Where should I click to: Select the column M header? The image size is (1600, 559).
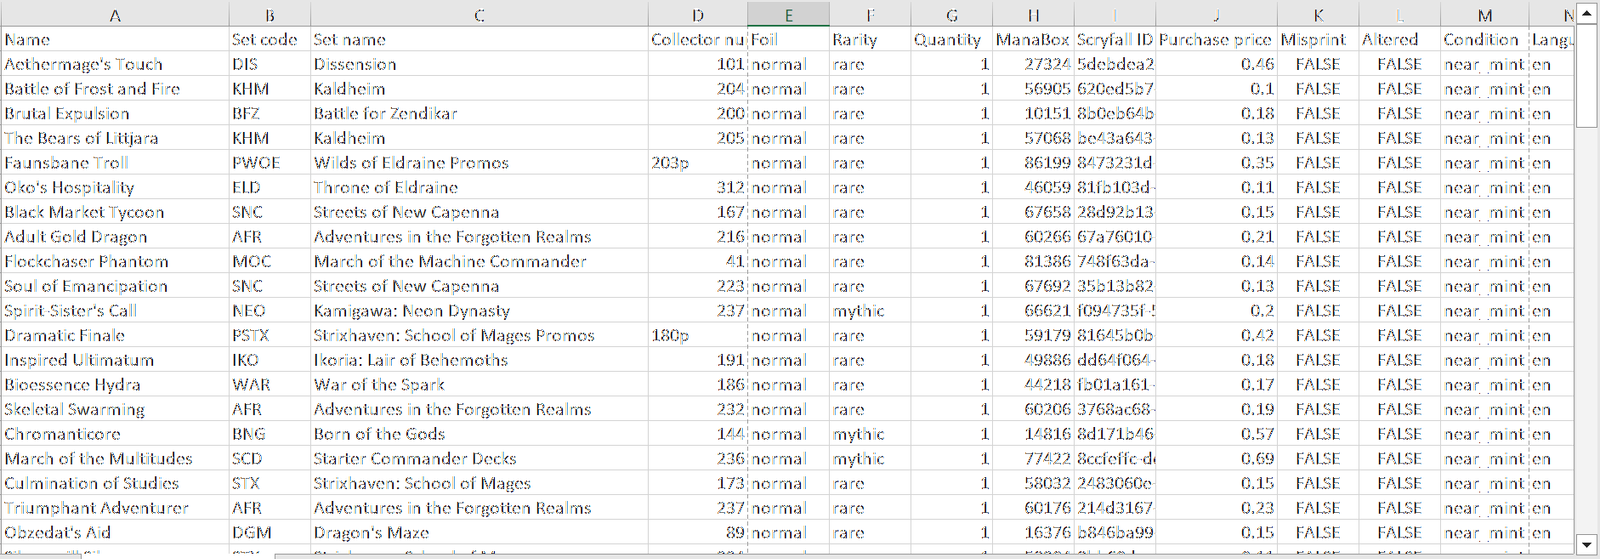[1484, 15]
